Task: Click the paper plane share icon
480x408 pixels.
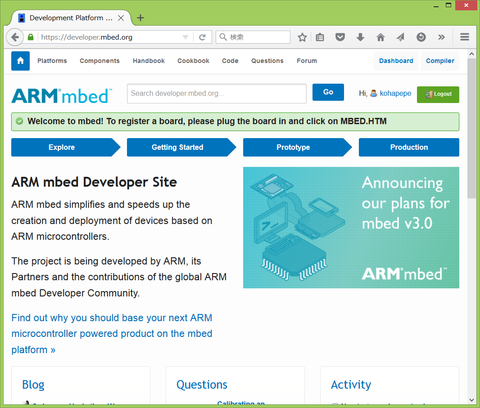Action: [401, 37]
